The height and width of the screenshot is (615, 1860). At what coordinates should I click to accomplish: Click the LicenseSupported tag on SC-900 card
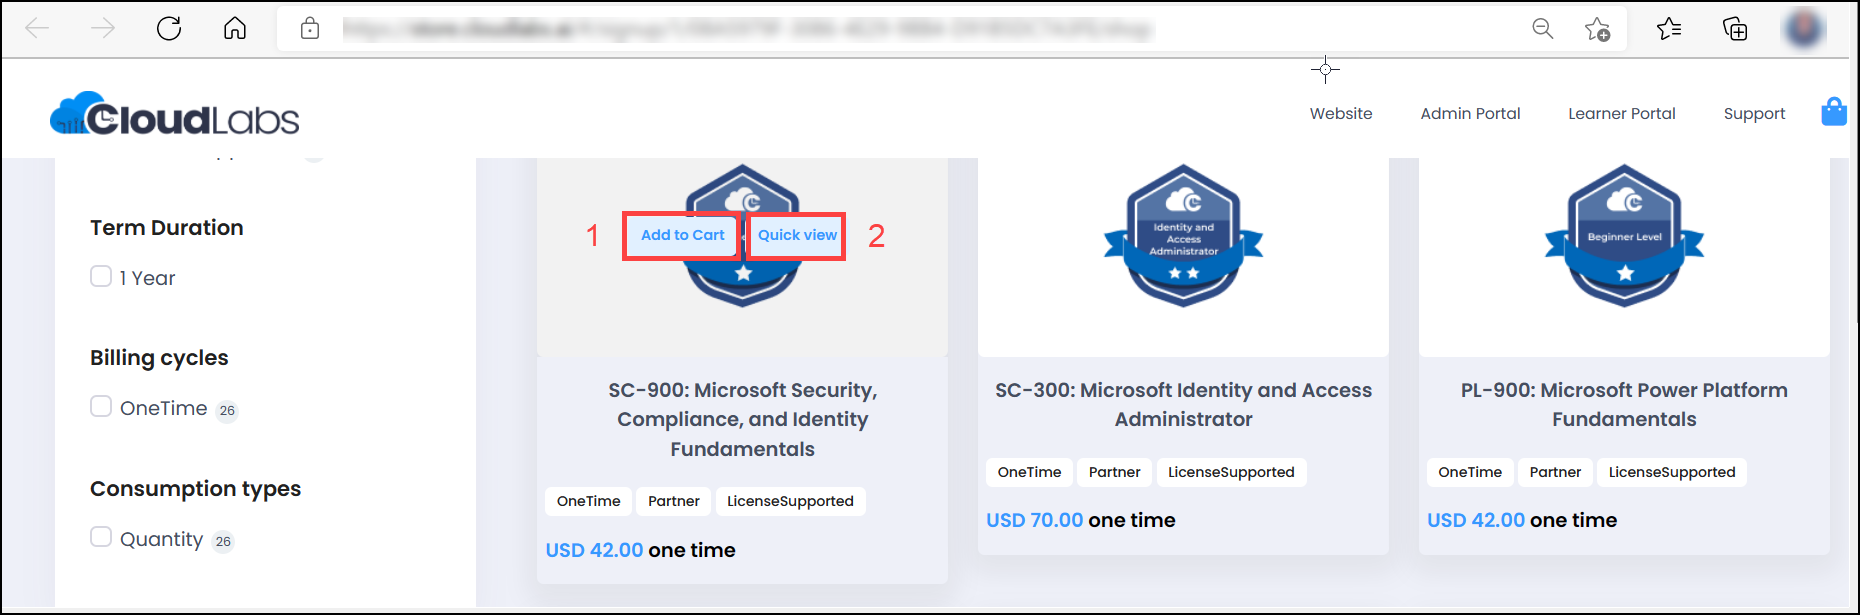790,501
